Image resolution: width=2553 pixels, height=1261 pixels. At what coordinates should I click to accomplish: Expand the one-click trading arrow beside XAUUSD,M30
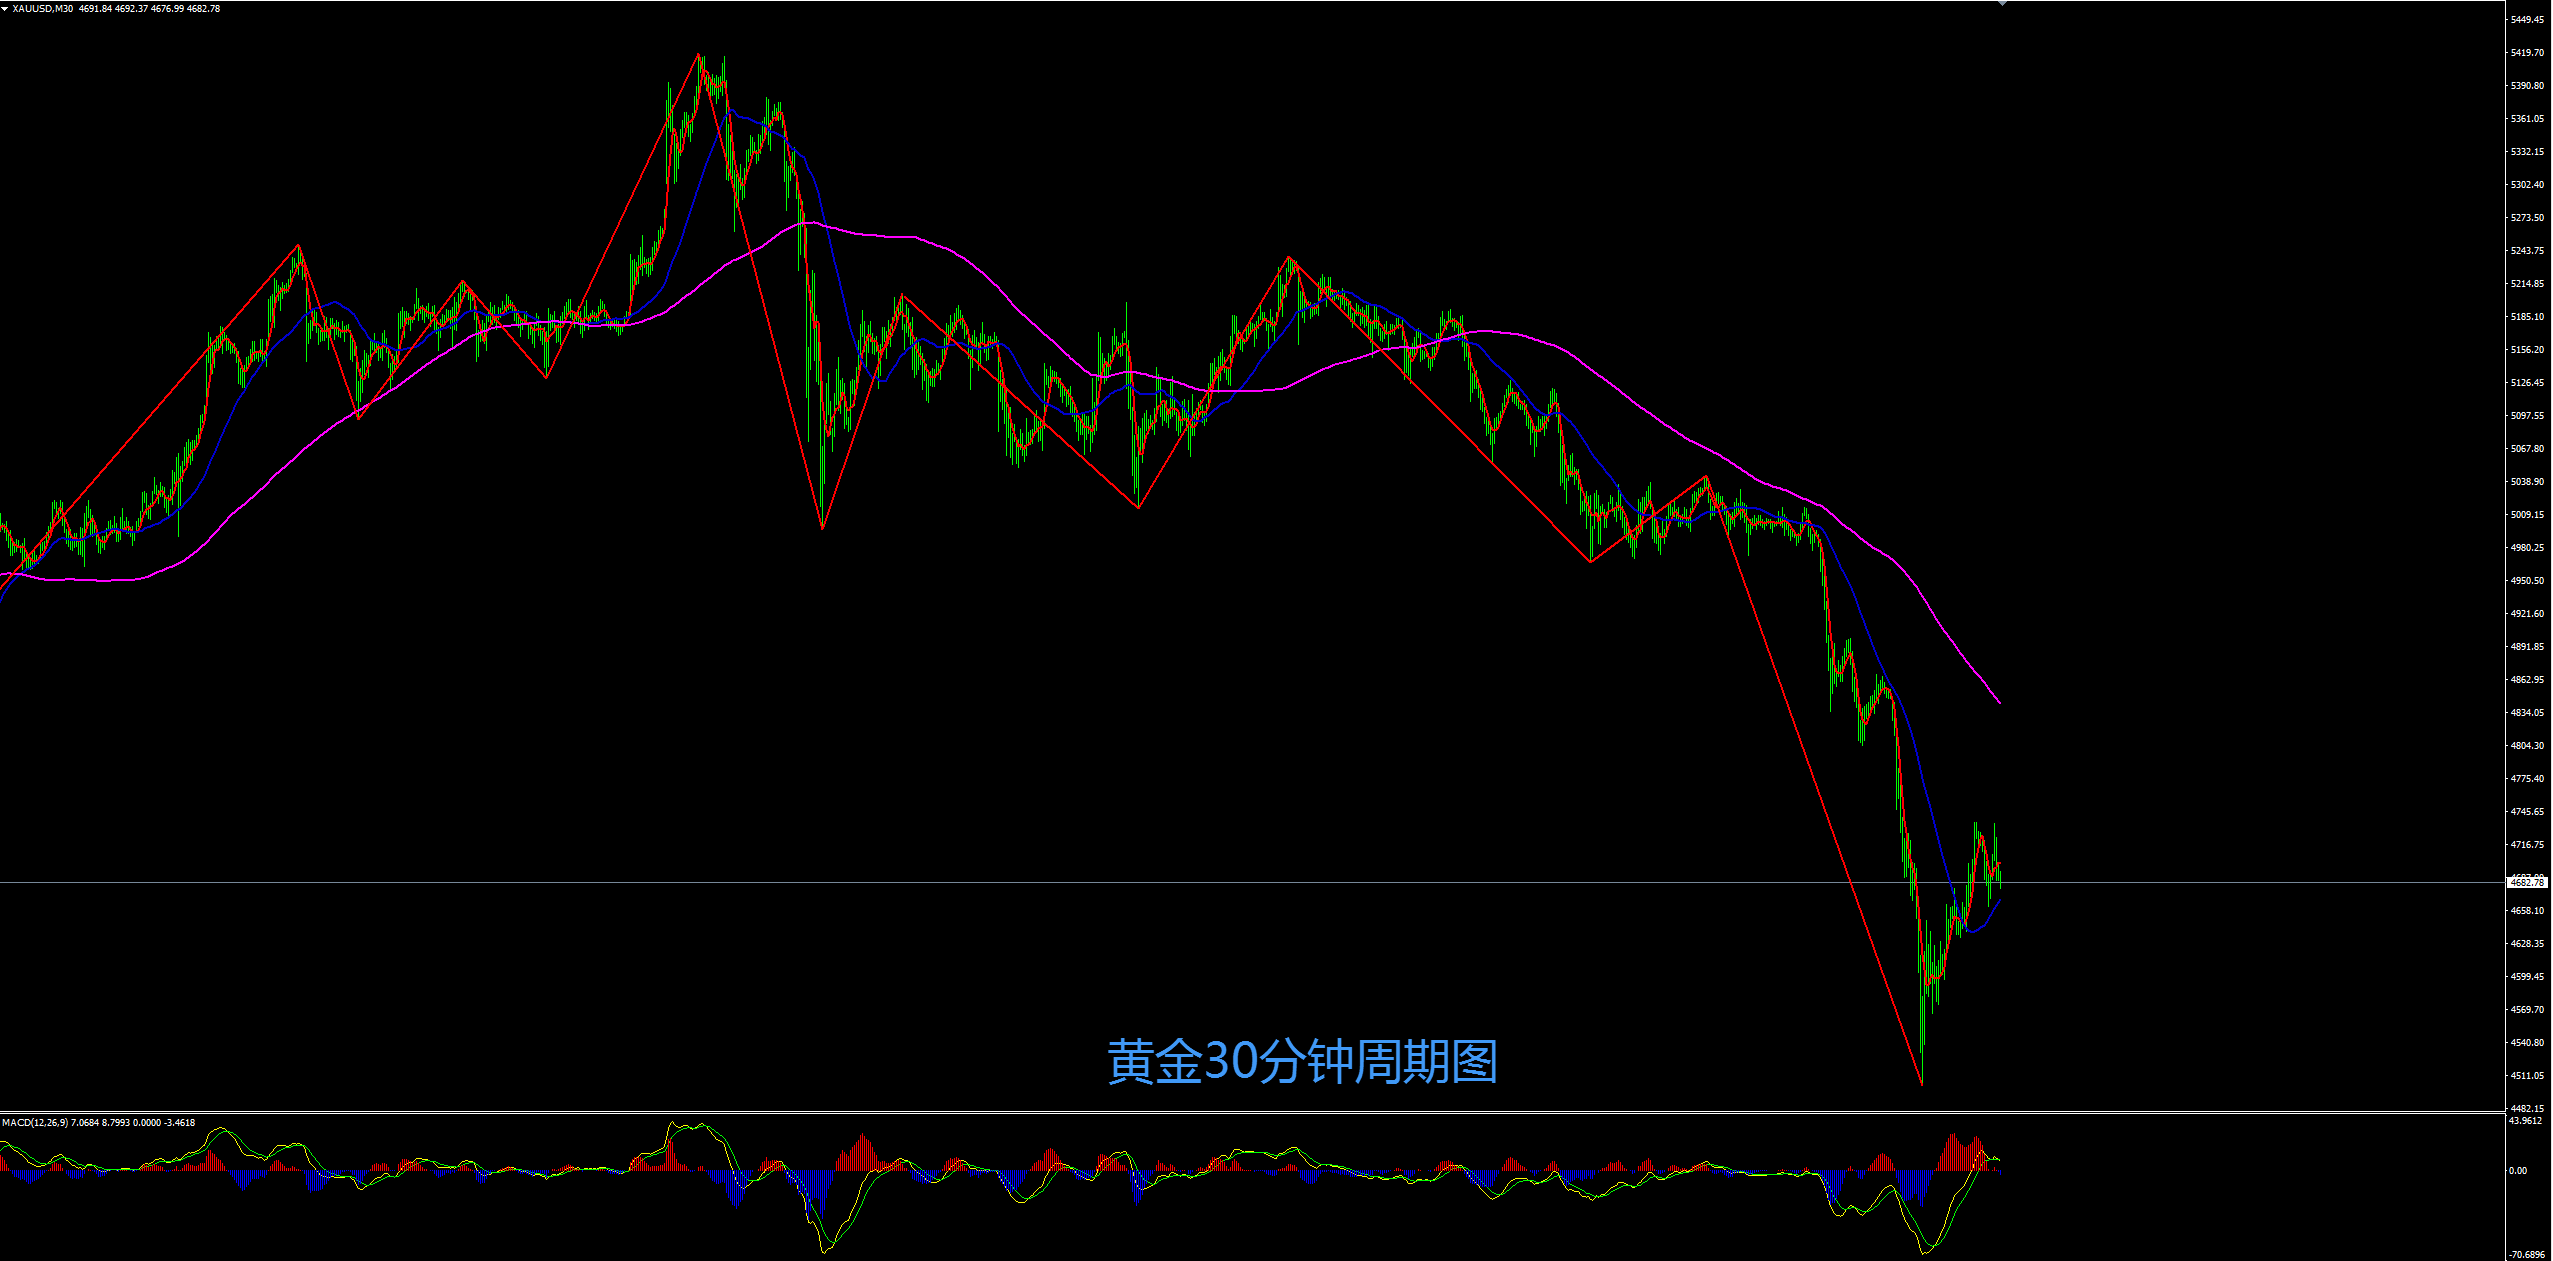(x=5, y=9)
